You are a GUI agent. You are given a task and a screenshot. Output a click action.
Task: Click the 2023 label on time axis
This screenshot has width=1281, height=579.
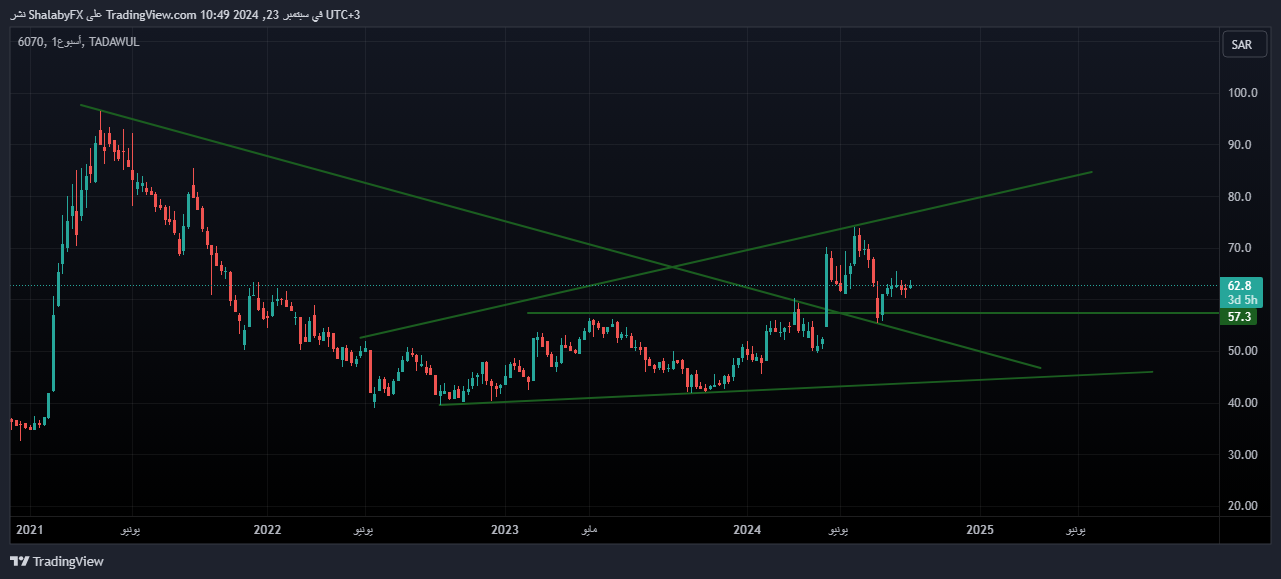coord(505,529)
